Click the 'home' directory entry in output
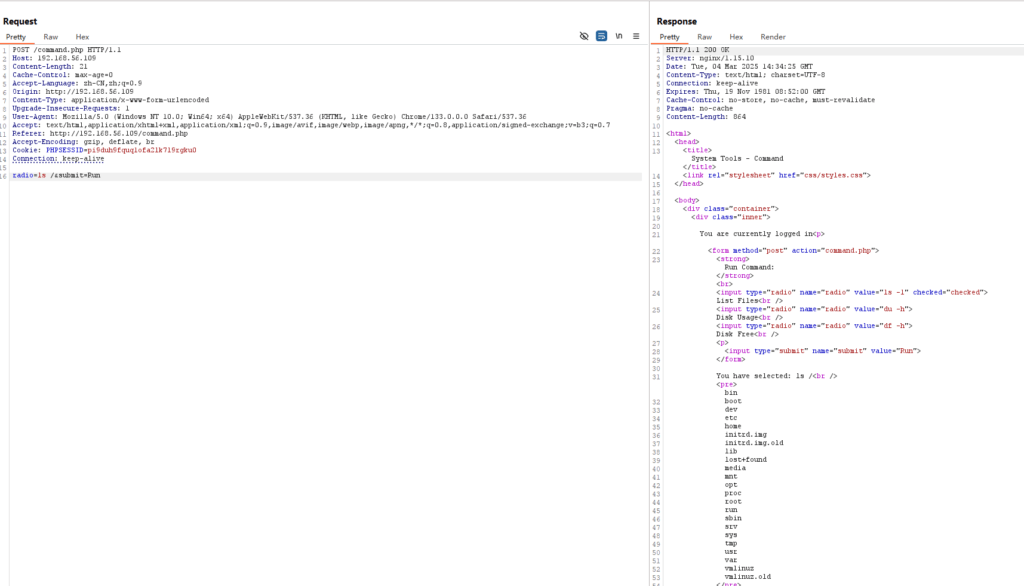The image size is (1024, 586). tap(733, 426)
